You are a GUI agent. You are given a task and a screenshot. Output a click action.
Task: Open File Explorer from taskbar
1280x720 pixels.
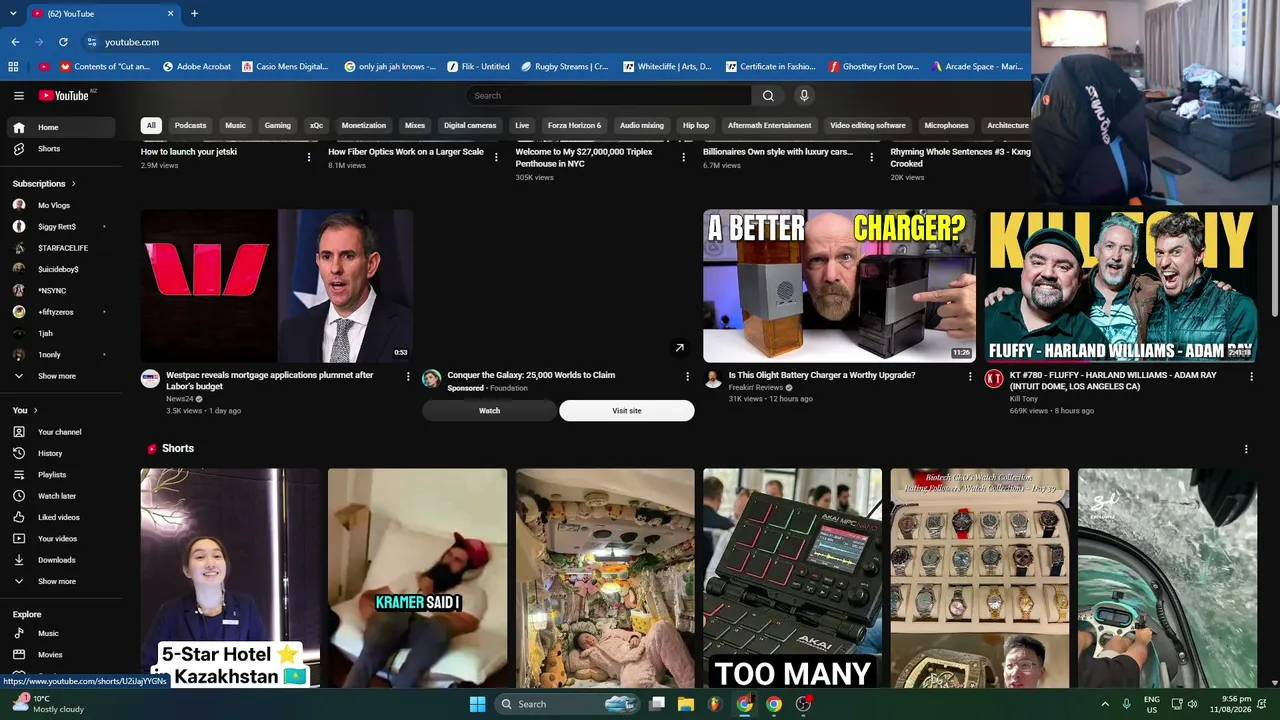686,704
